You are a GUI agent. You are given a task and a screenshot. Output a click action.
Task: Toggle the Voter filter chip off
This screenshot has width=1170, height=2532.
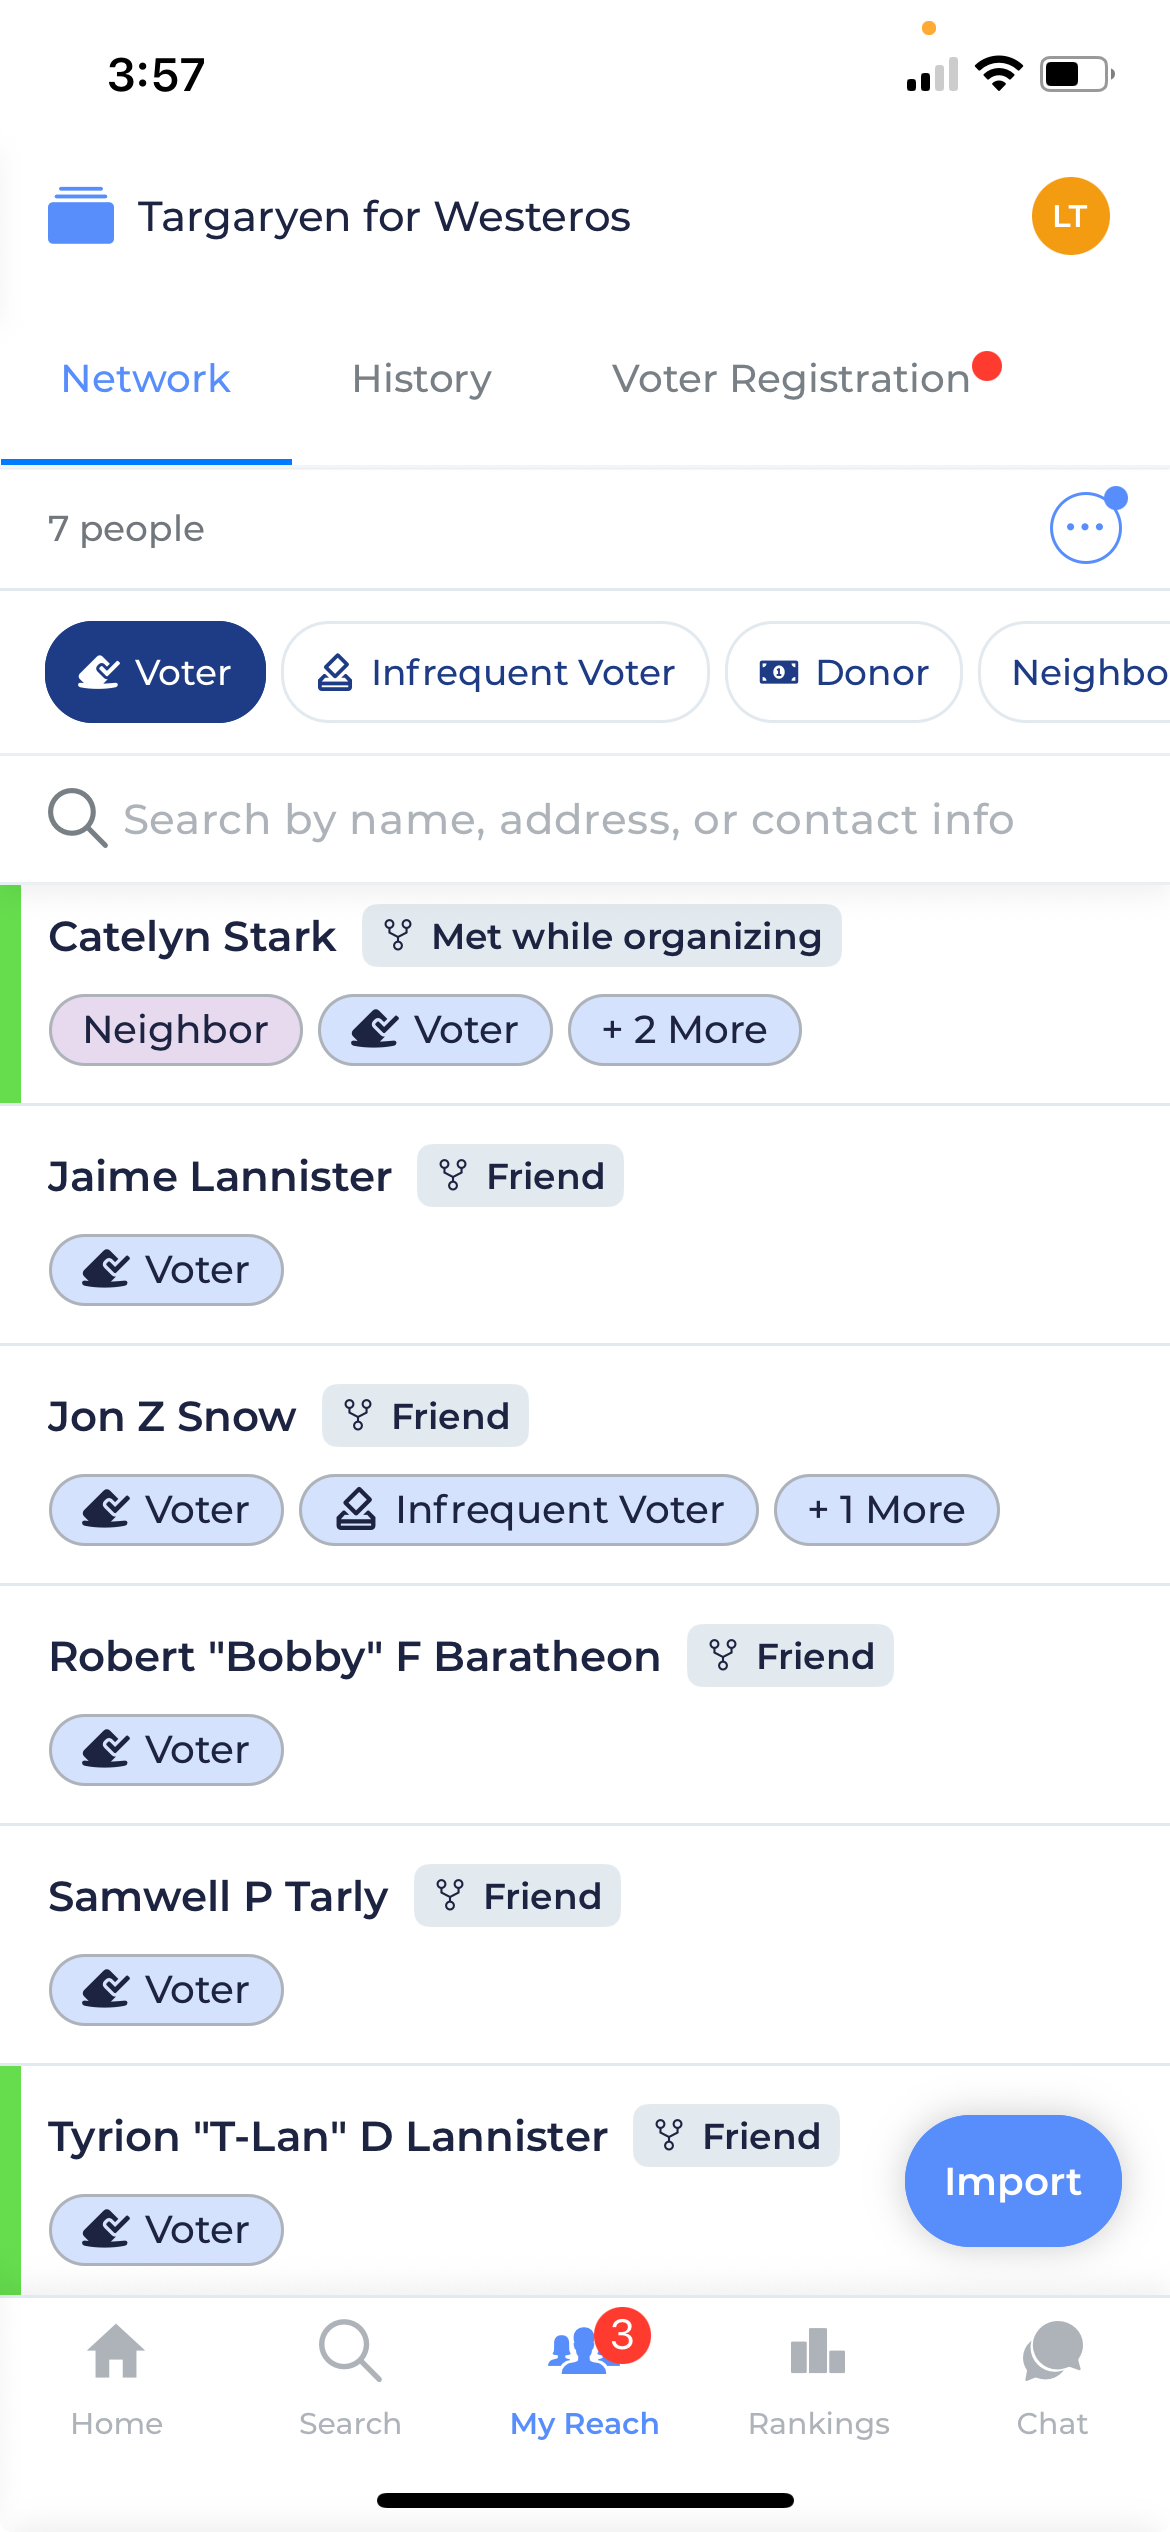(156, 672)
